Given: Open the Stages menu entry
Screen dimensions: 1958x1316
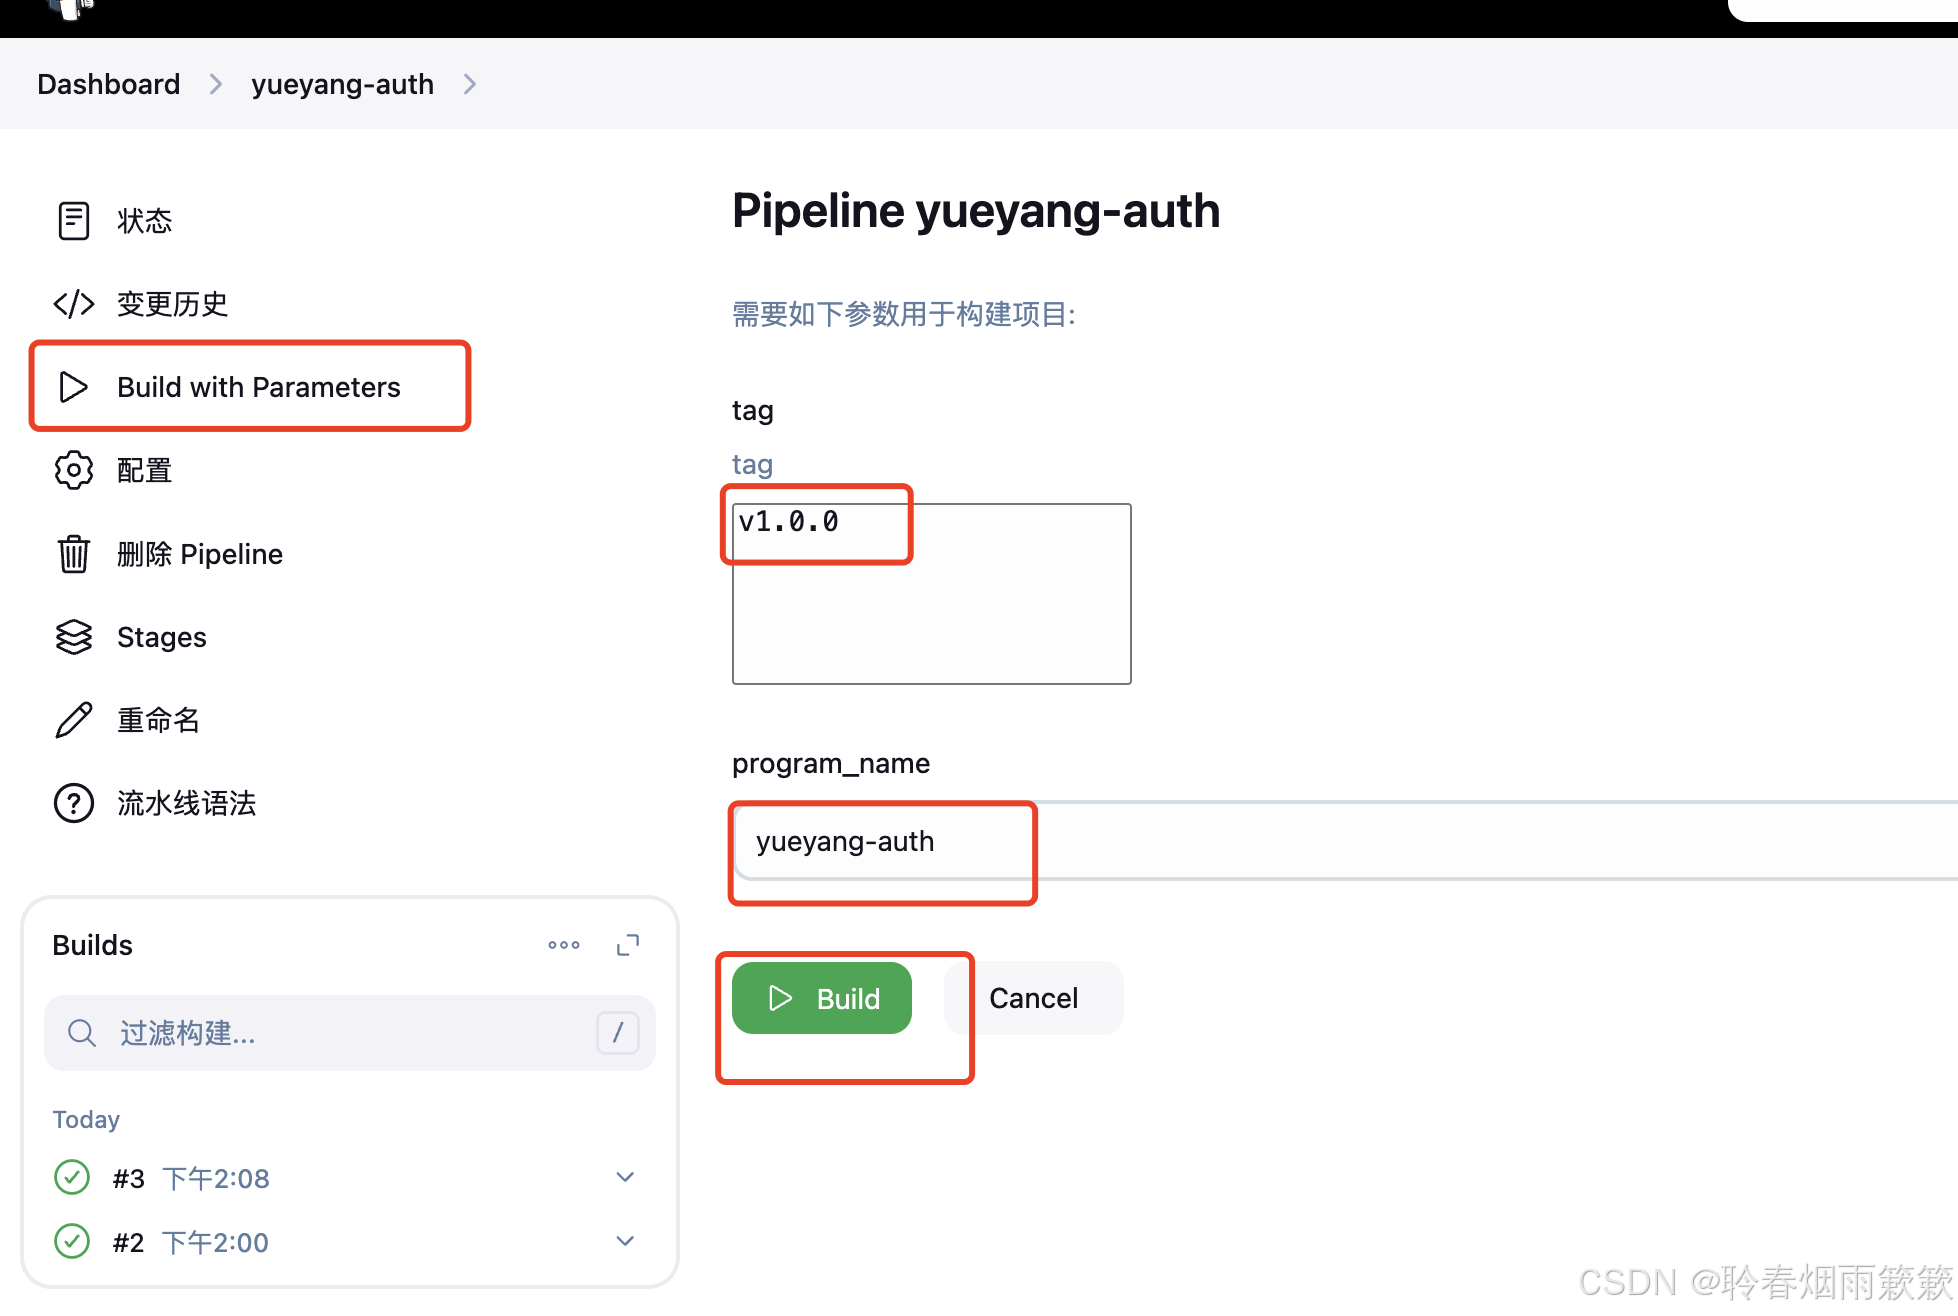Looking at the screenshot, I should [x=161, y=637].
